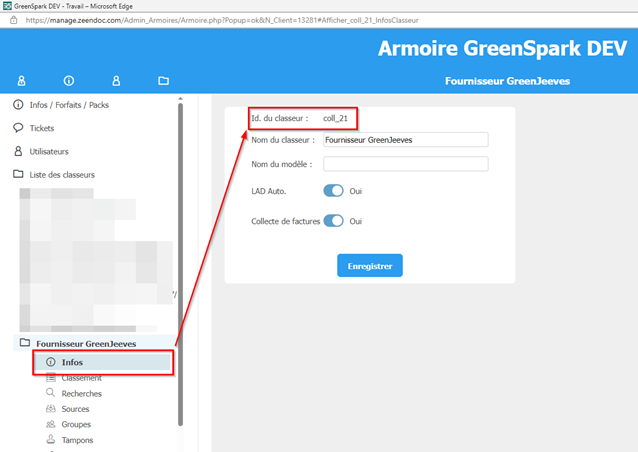Toggle the LAD Auto. switch
Image resolution: width=638 pixels, height=452 pixels.
(x=333, y=190)
